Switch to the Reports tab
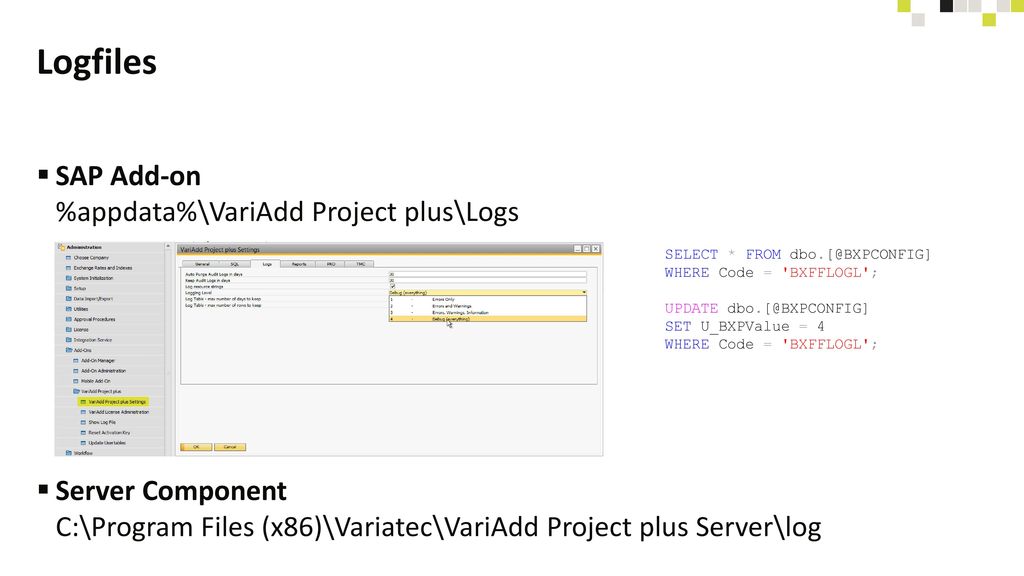The width and height of the screenshot is (1024, 576). pyautogui.click(x=298, y=264)
